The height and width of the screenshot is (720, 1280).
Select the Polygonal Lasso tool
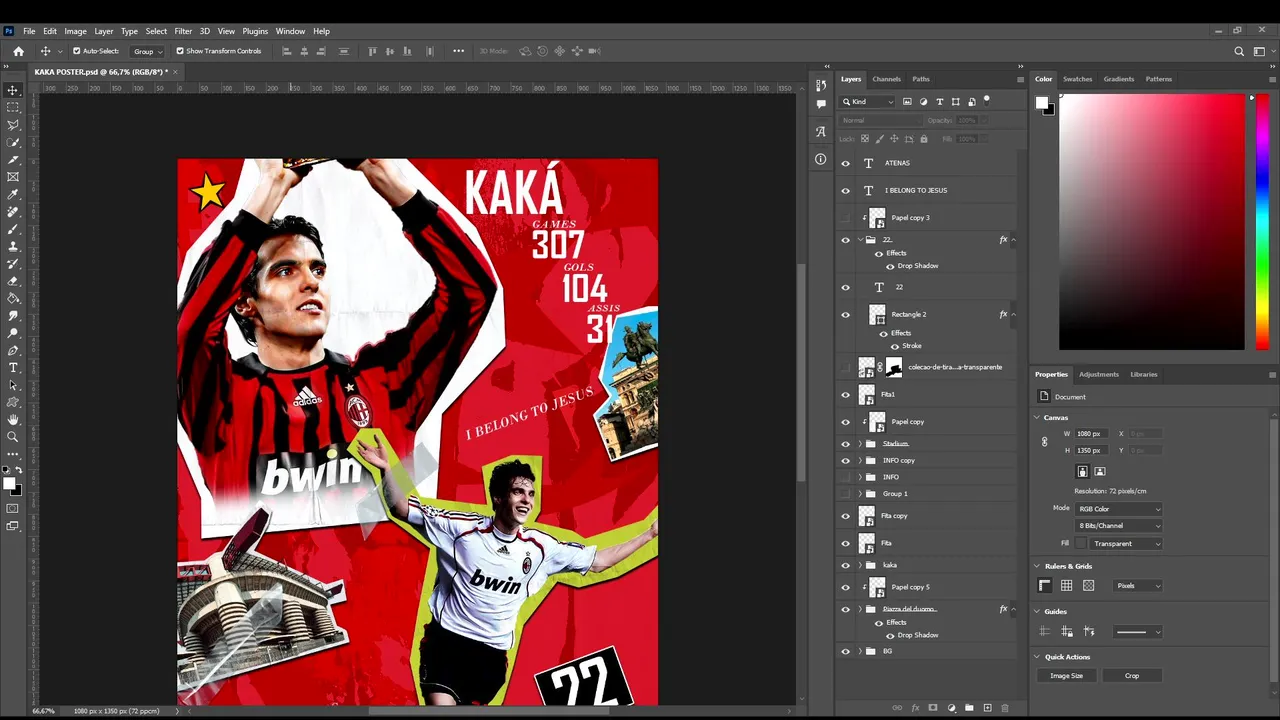pos(13,125)
